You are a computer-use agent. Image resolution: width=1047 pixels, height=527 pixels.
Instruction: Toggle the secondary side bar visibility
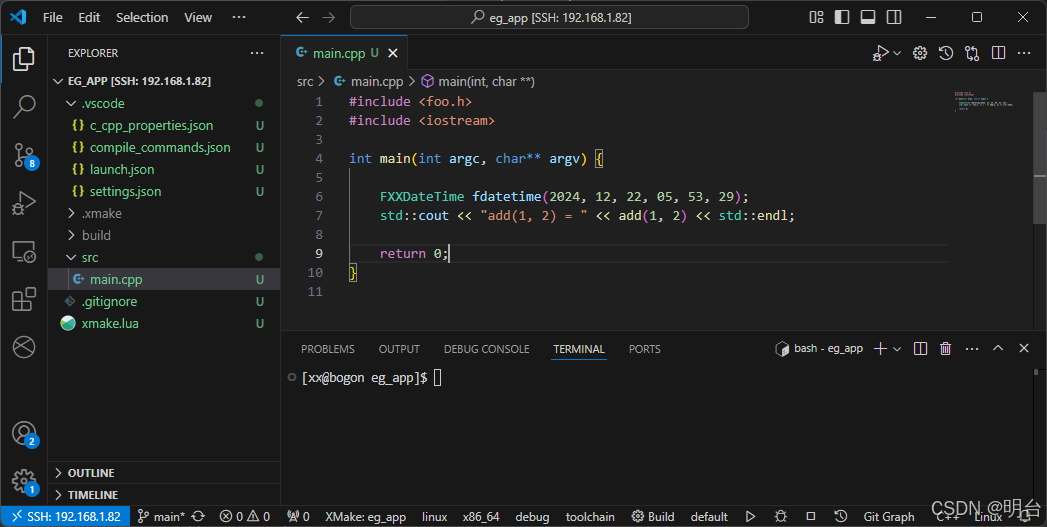pos(894,17)
